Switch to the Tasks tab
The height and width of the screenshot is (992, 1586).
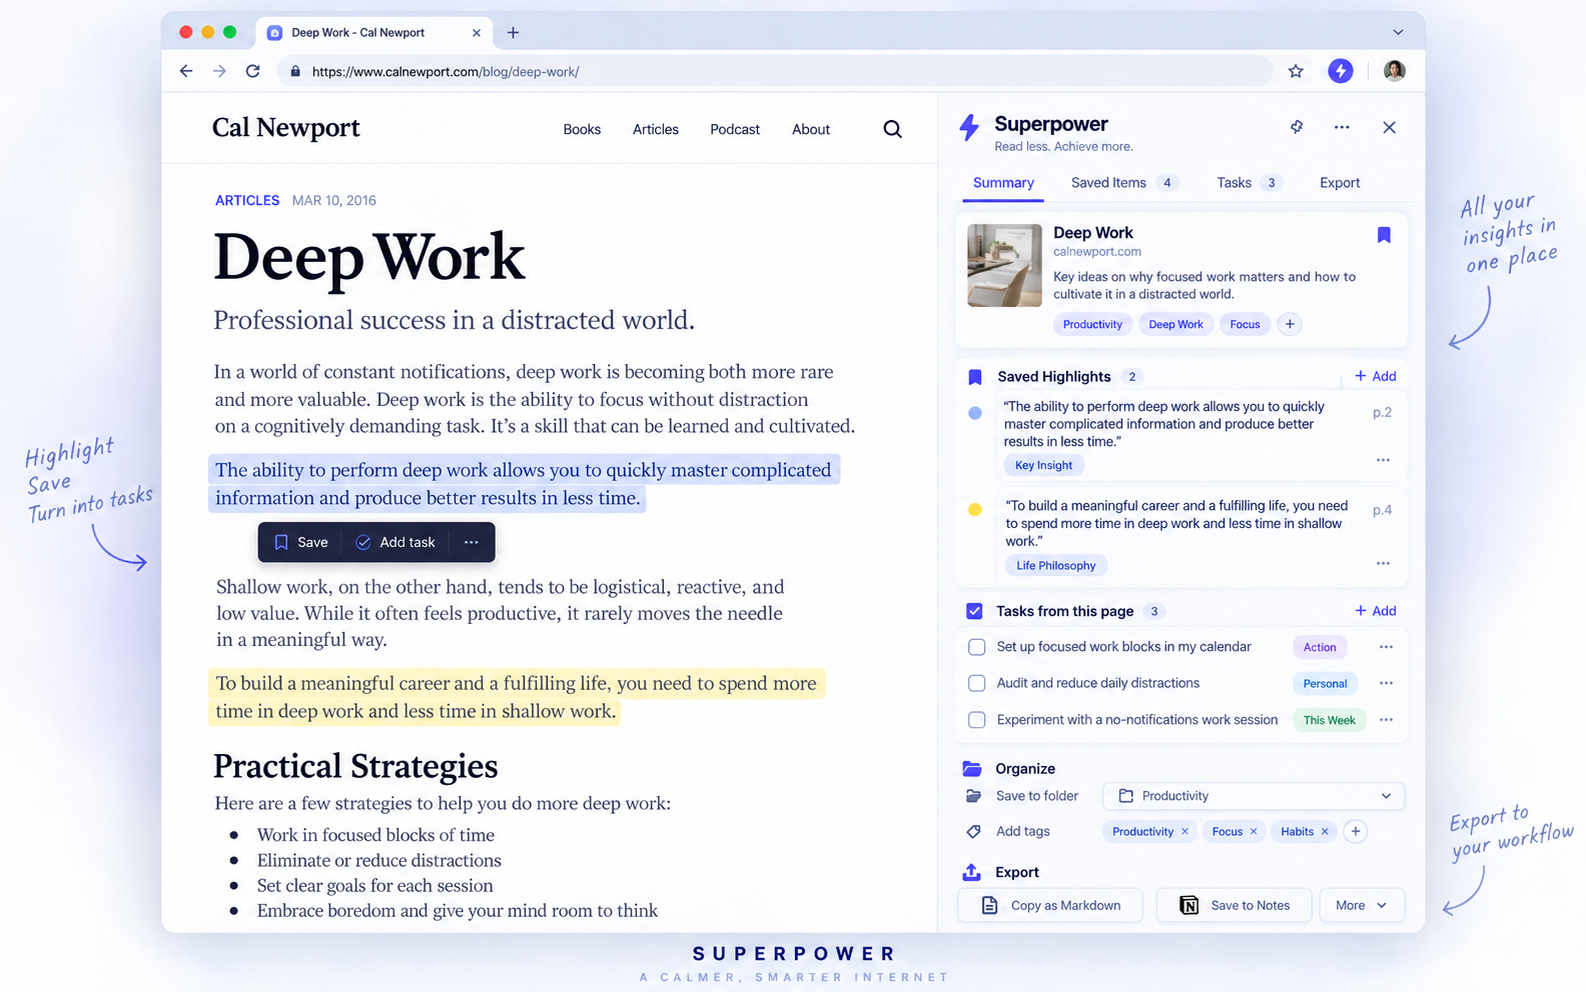click(1248, 183)
